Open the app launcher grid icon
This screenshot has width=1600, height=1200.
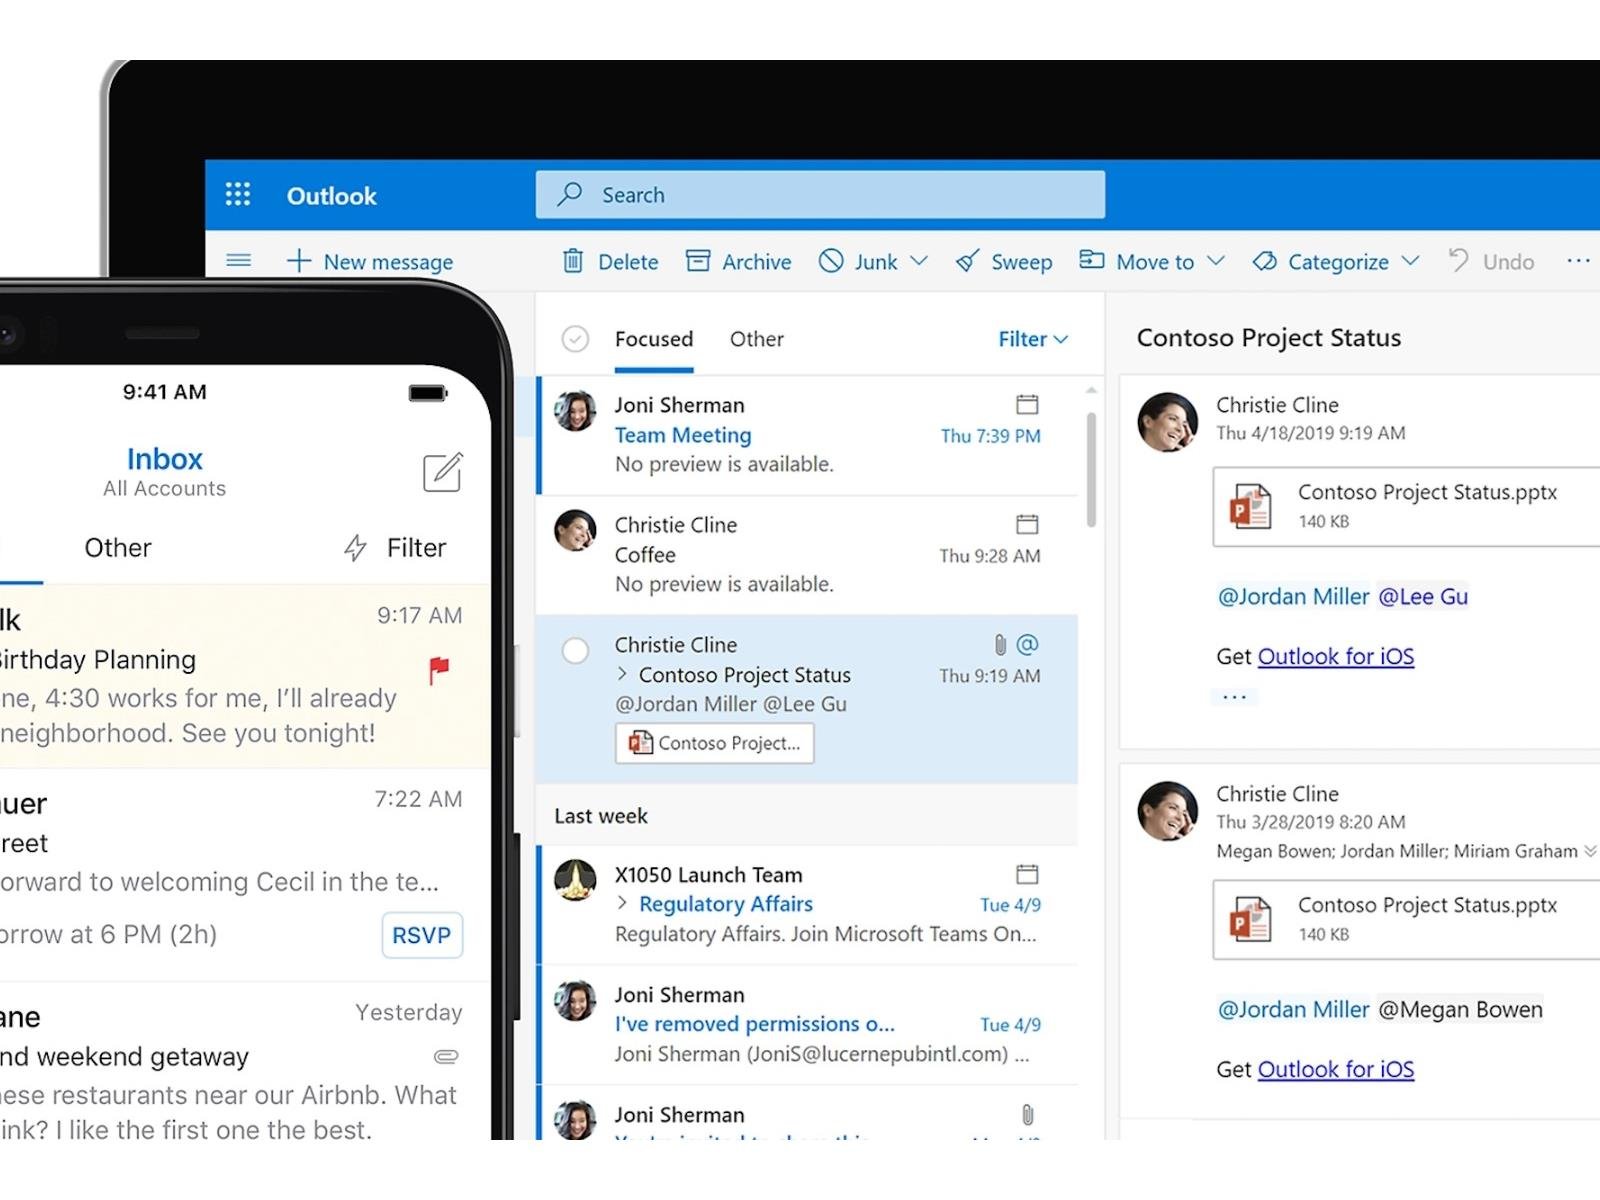click(238, 194)
